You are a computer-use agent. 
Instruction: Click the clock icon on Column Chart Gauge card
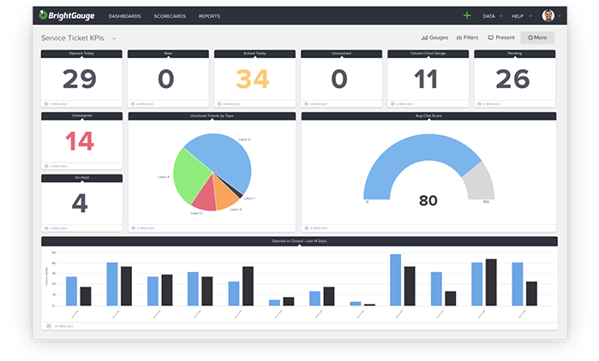[393, 104]
